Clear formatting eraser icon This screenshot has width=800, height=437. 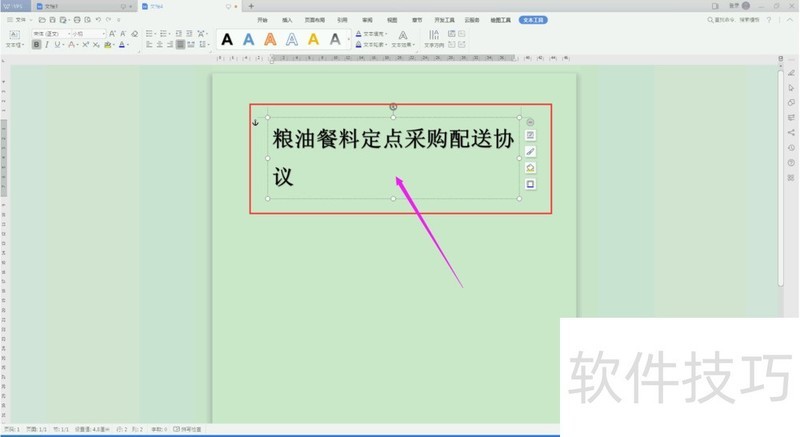point(134,34)
